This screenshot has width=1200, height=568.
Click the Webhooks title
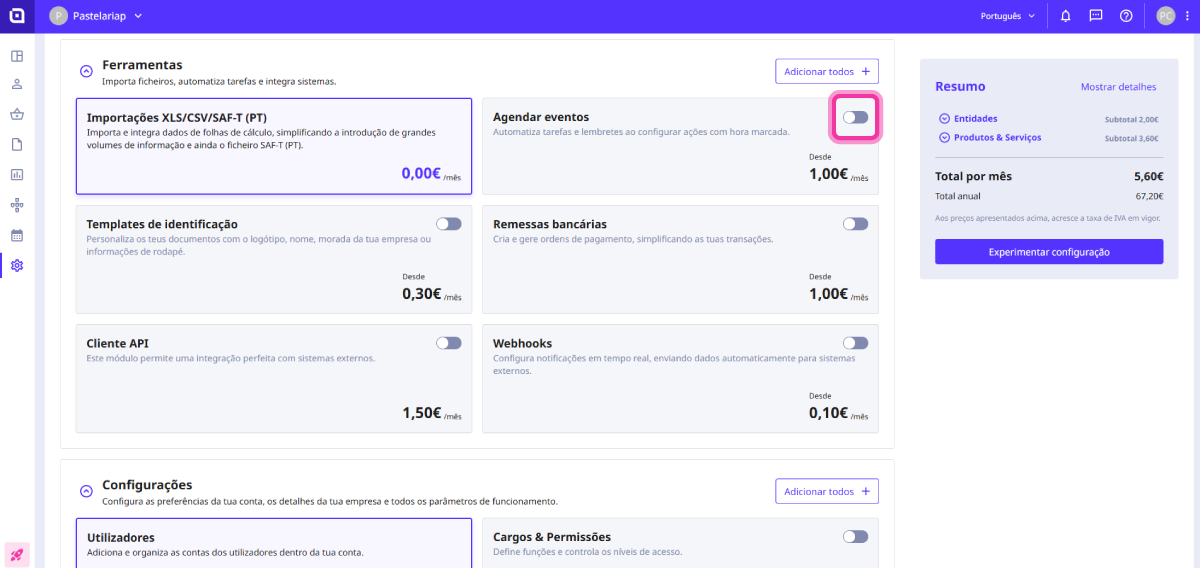pos(522,343)
